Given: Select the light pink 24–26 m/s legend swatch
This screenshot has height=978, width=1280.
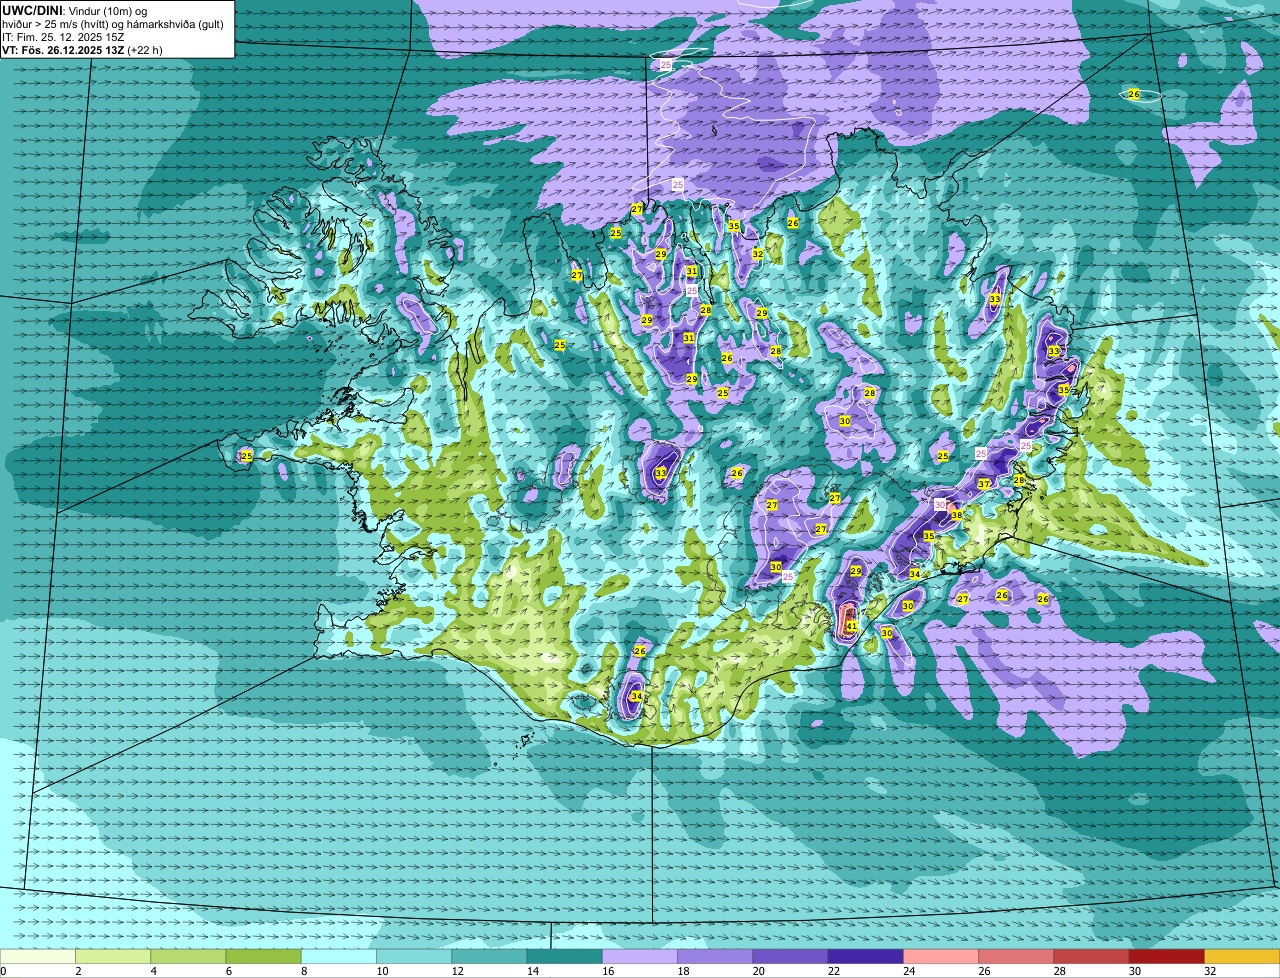Looking at the screenshot, I should [x=941, y=956].
